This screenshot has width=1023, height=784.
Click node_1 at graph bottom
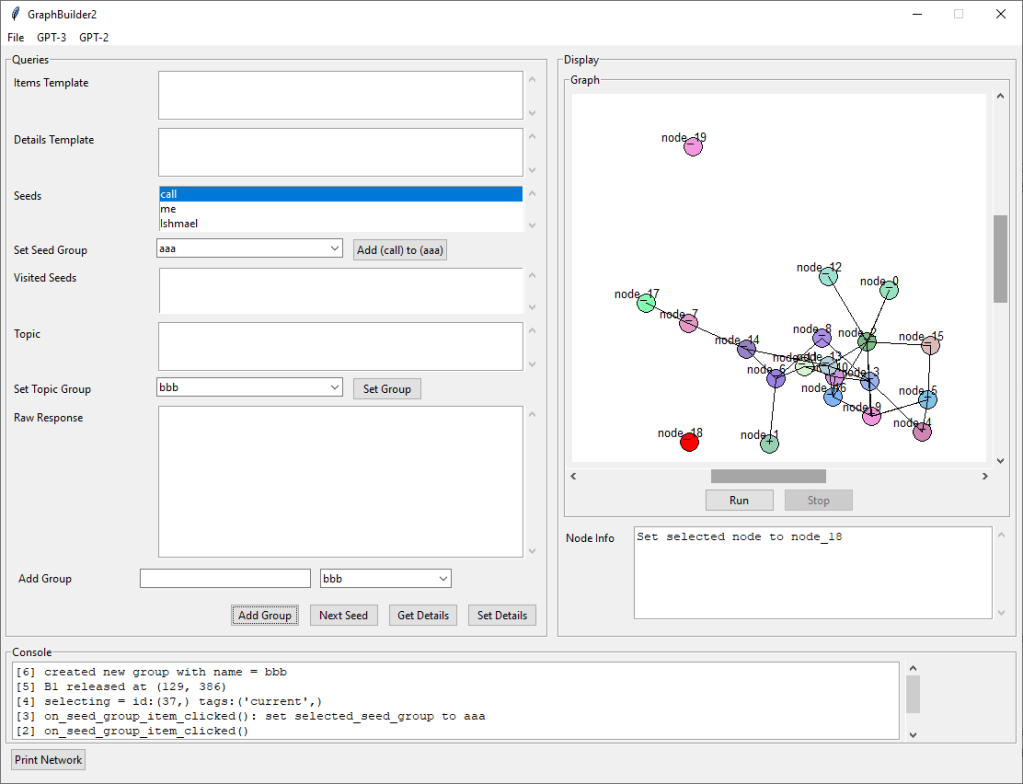pyautogui.click(x=769, y=444)
